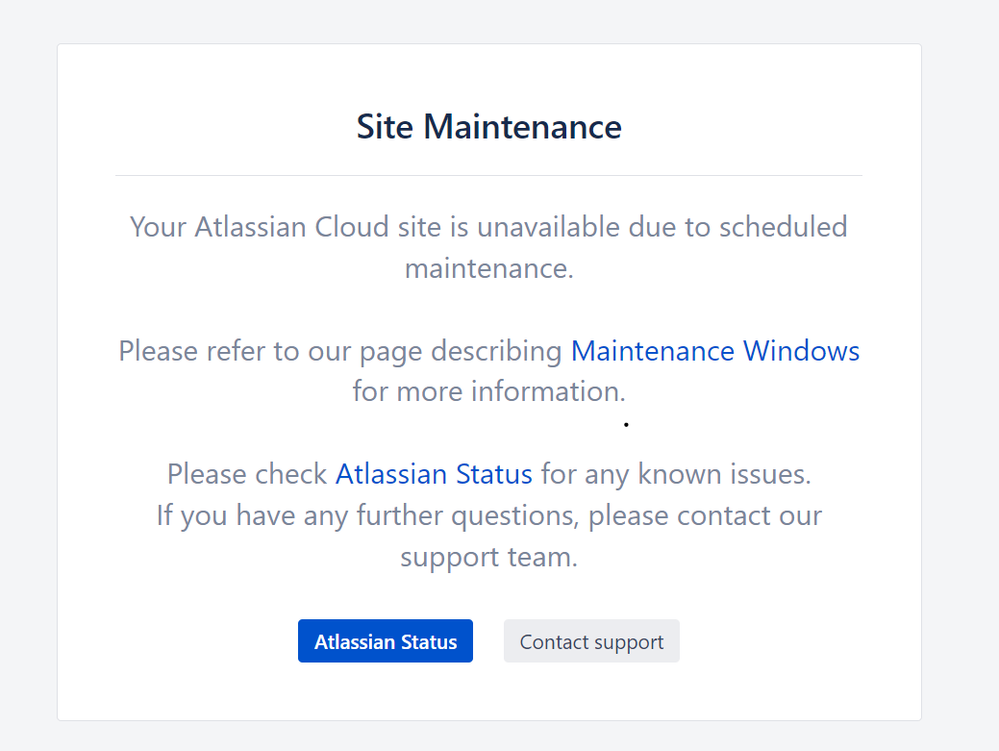The image size is (999, 751).
Task: Click the words 'Please check'
Action: click(x=247, y=474)
